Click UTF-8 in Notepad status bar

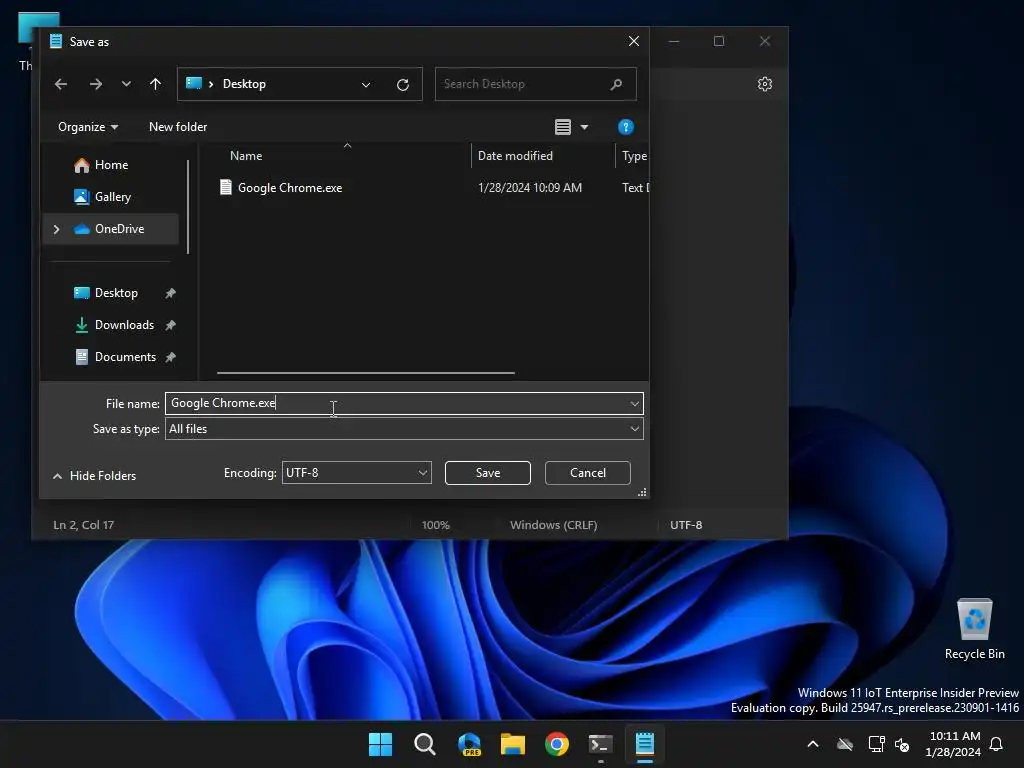pos(686,525)
